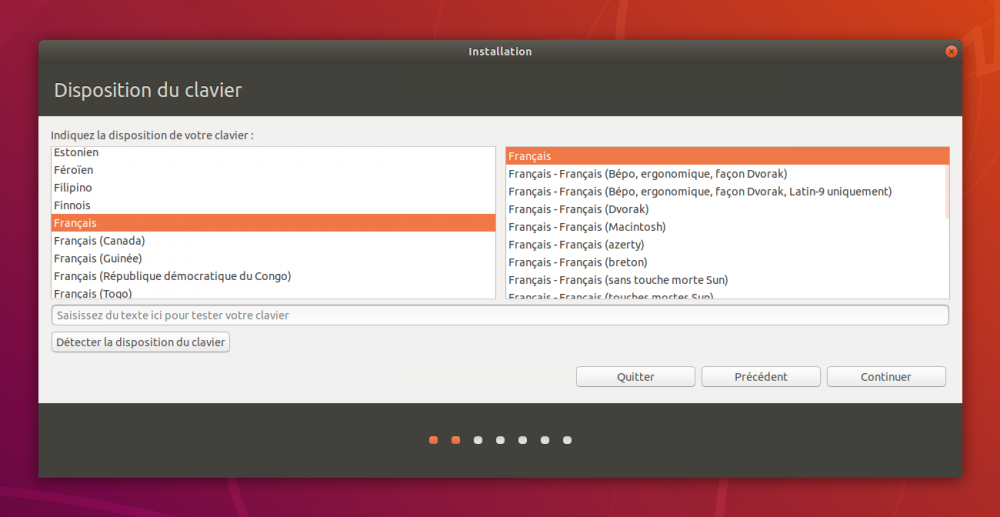Viewport: 1000px width, 517px height.
Task: Click Détecter la disposition du clavier
Action: (140, 342)
